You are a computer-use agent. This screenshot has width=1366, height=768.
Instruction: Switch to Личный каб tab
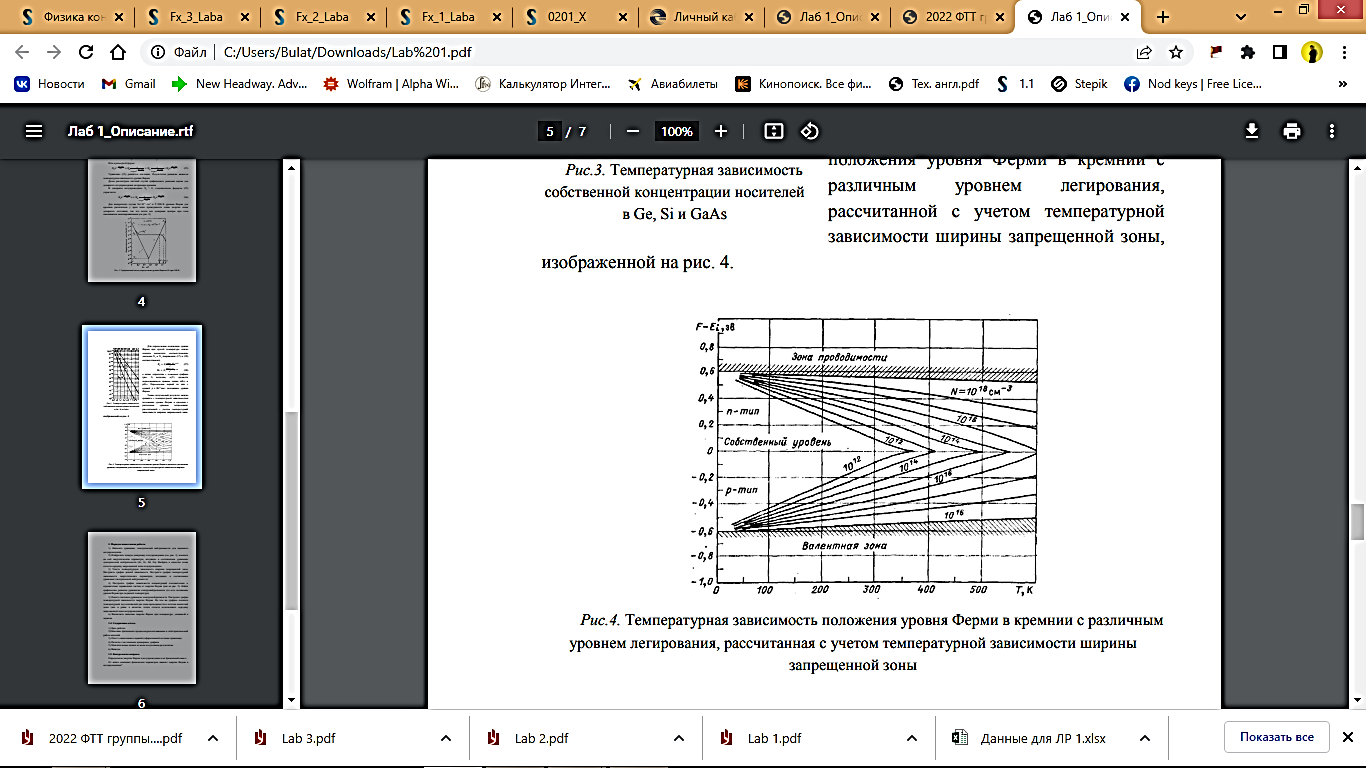[700, 17]
